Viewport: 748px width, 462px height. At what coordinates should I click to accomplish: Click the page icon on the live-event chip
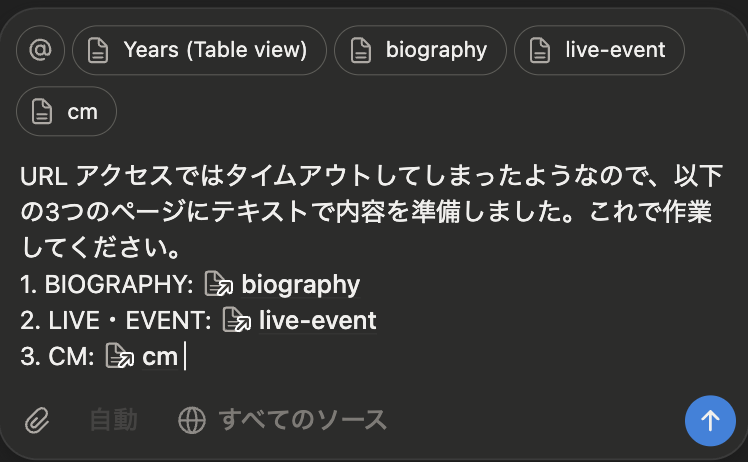click(540, 50)
